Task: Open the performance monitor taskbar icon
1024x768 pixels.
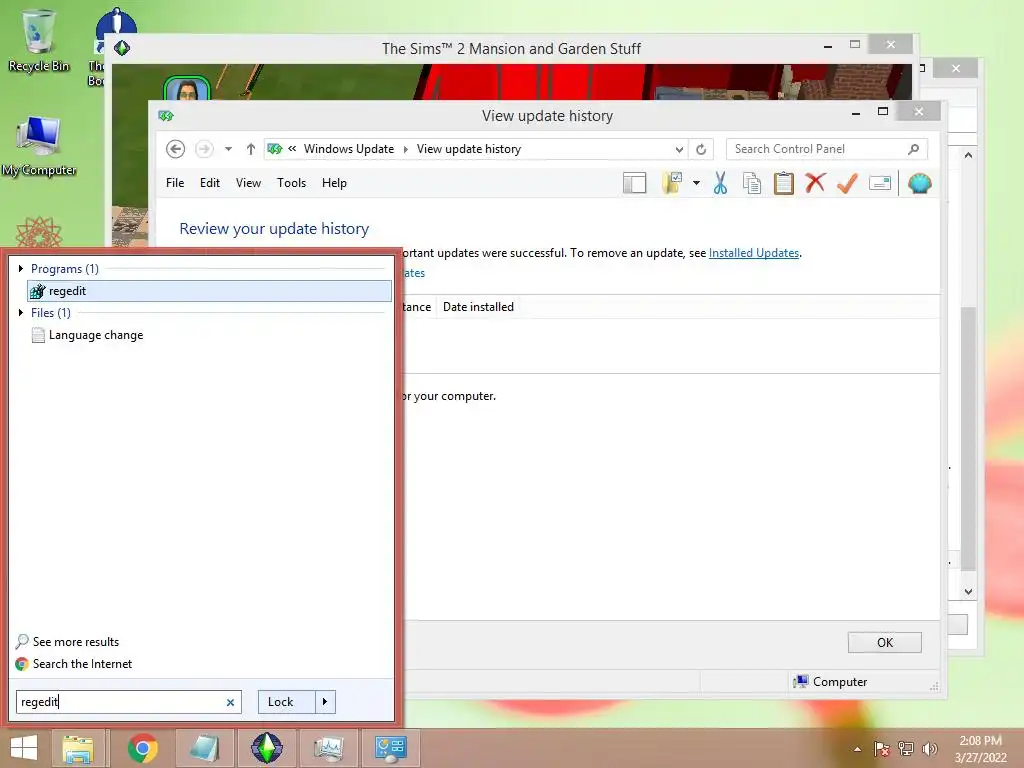Action: (x=328, y=748)
